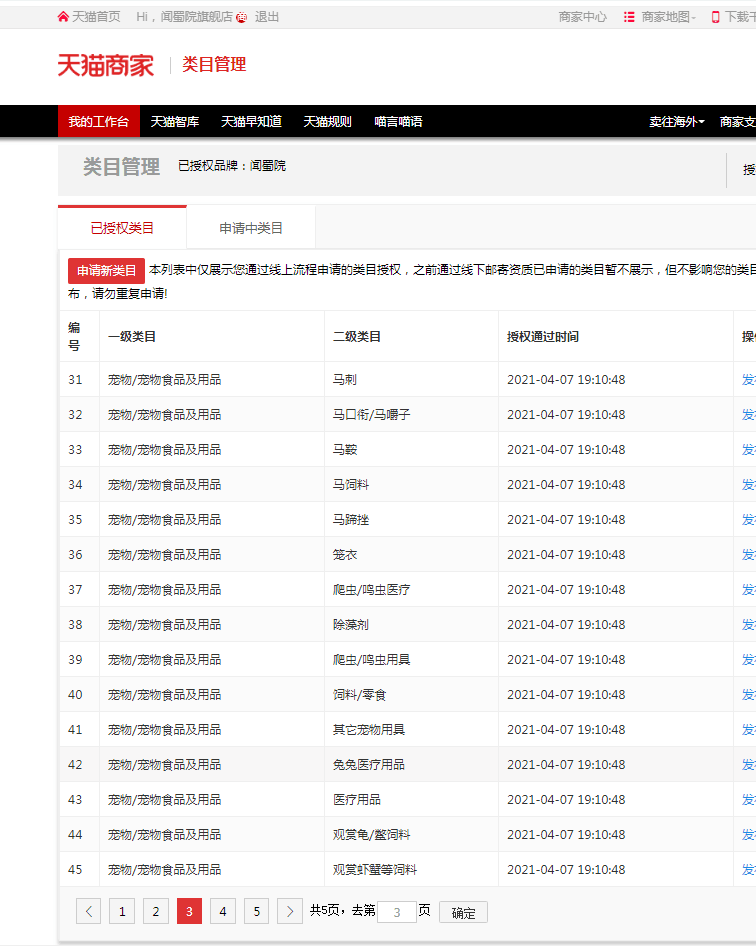Screen dimensions: 756x946
Task: Click the page number input field
Action: [x=396, y=912]
